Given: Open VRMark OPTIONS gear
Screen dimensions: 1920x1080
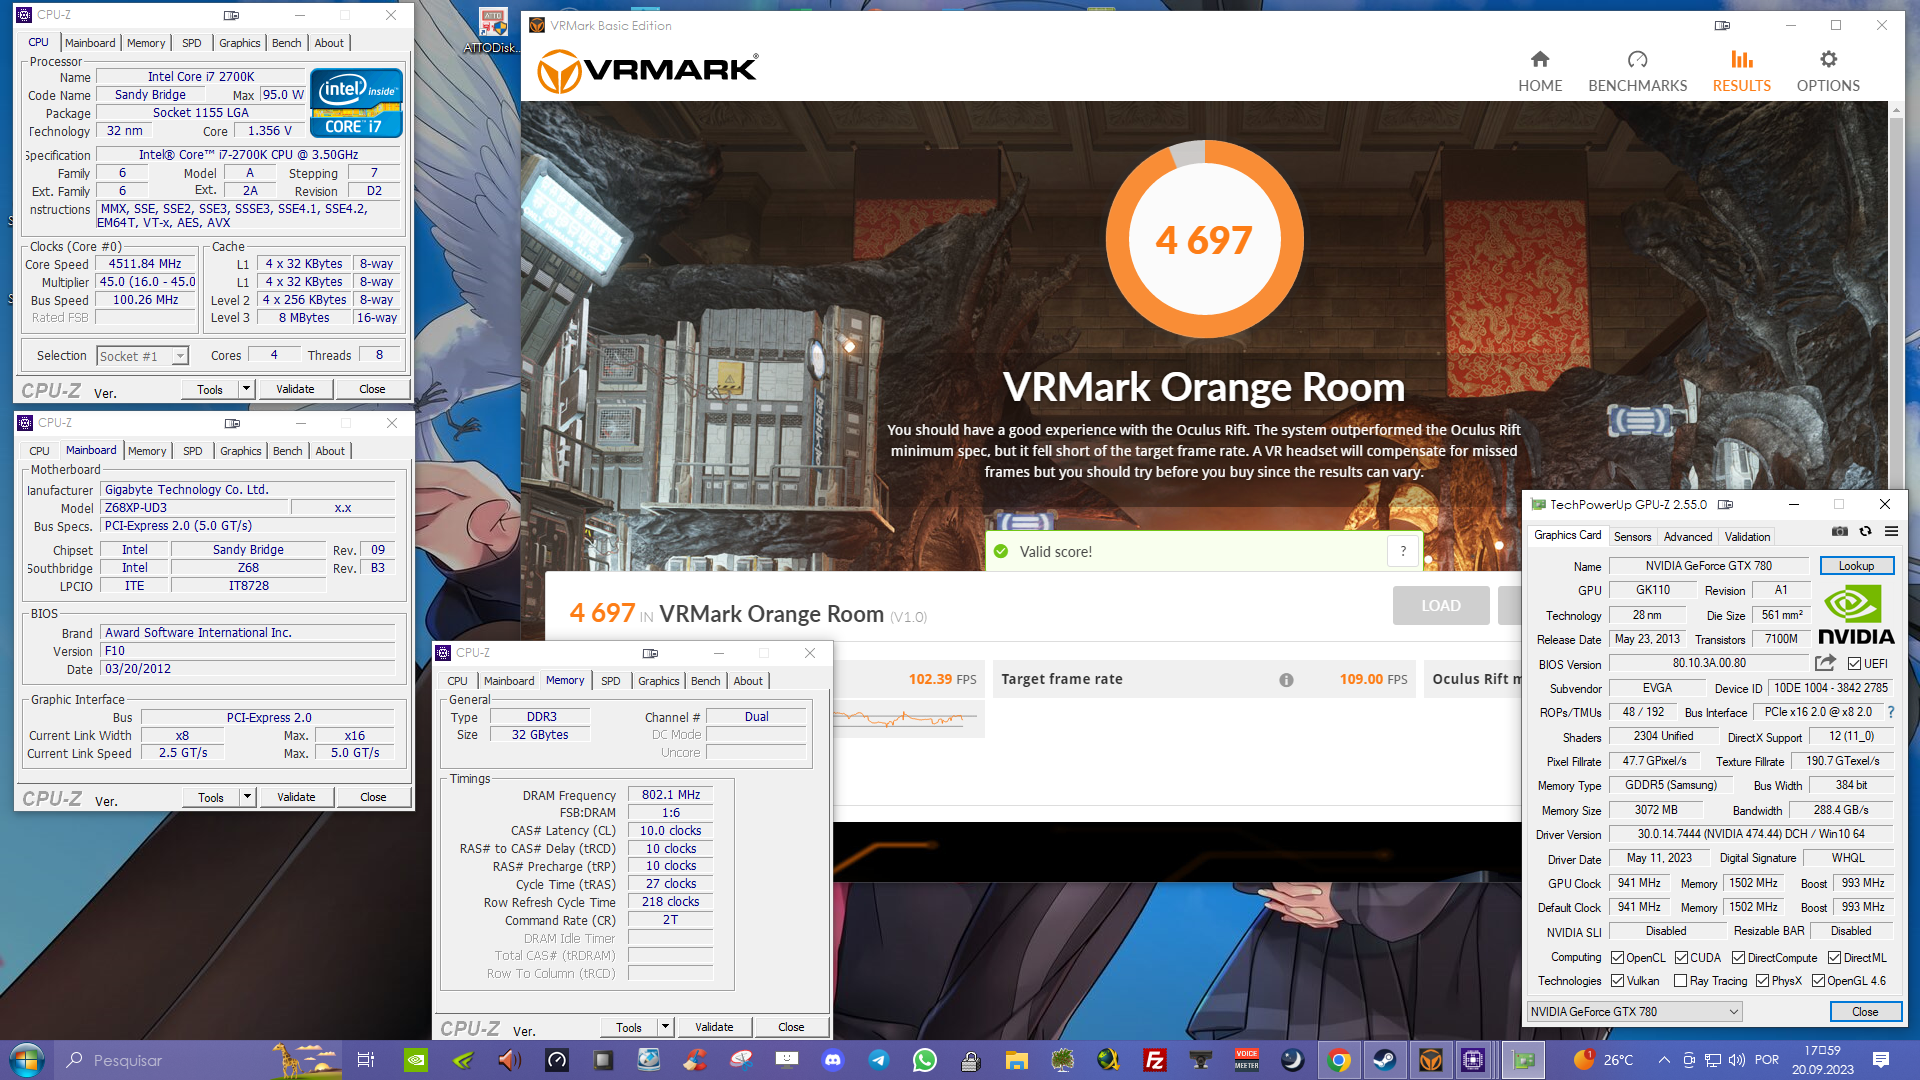Looking at the screenshot, I should 1828,72.
